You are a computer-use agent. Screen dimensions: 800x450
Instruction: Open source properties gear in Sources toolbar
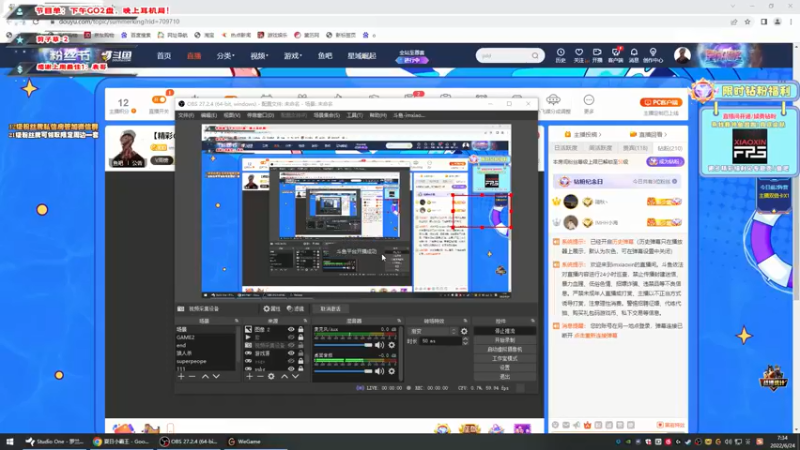271,377
